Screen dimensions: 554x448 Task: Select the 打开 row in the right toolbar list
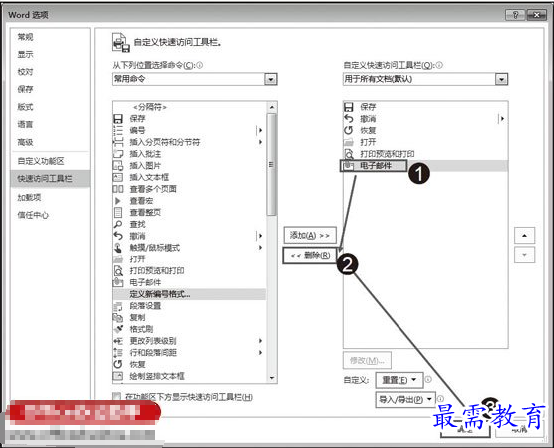click(425, 142)
